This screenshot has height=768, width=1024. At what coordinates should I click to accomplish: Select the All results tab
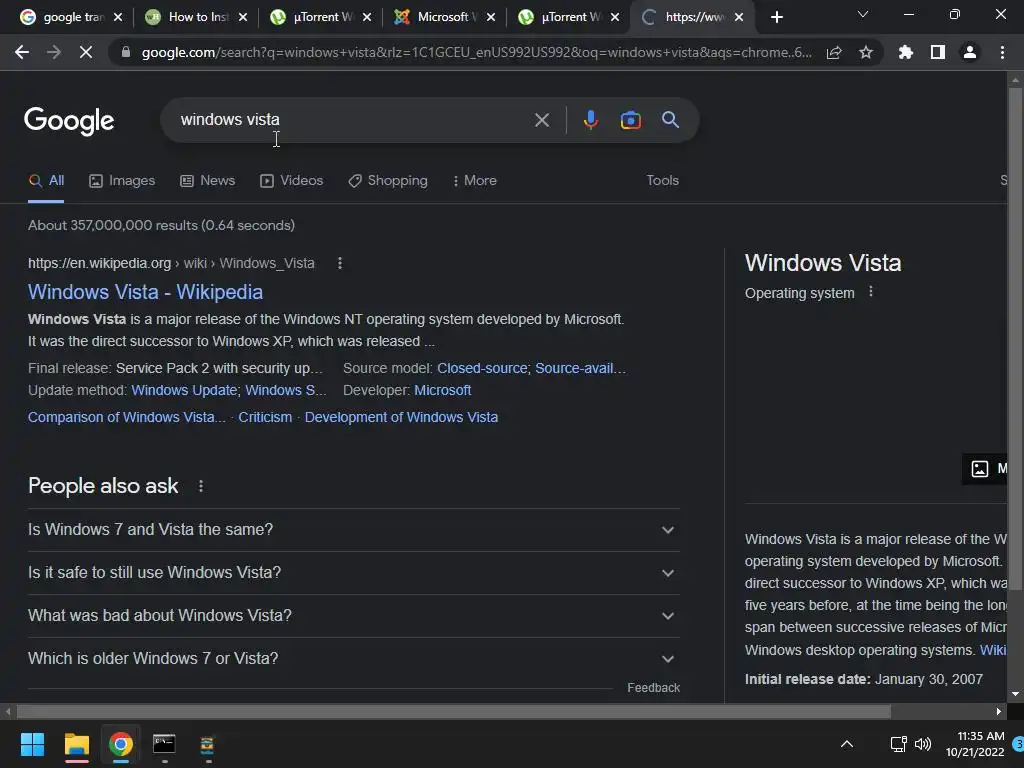tap(46, 181)
